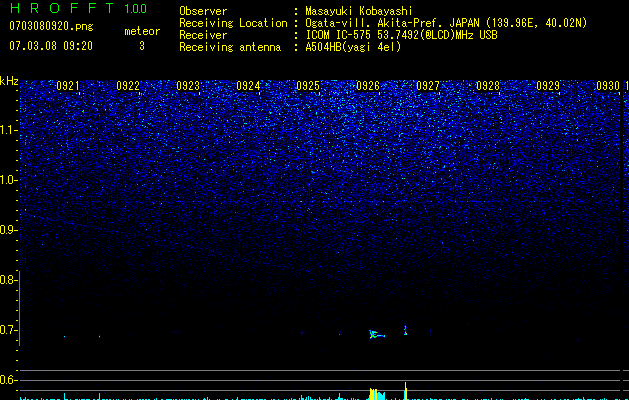Image resolution: width=629 pixels, height=400 pixels.
Task: Click the 0928 time marker
Action: coord(488,86)
